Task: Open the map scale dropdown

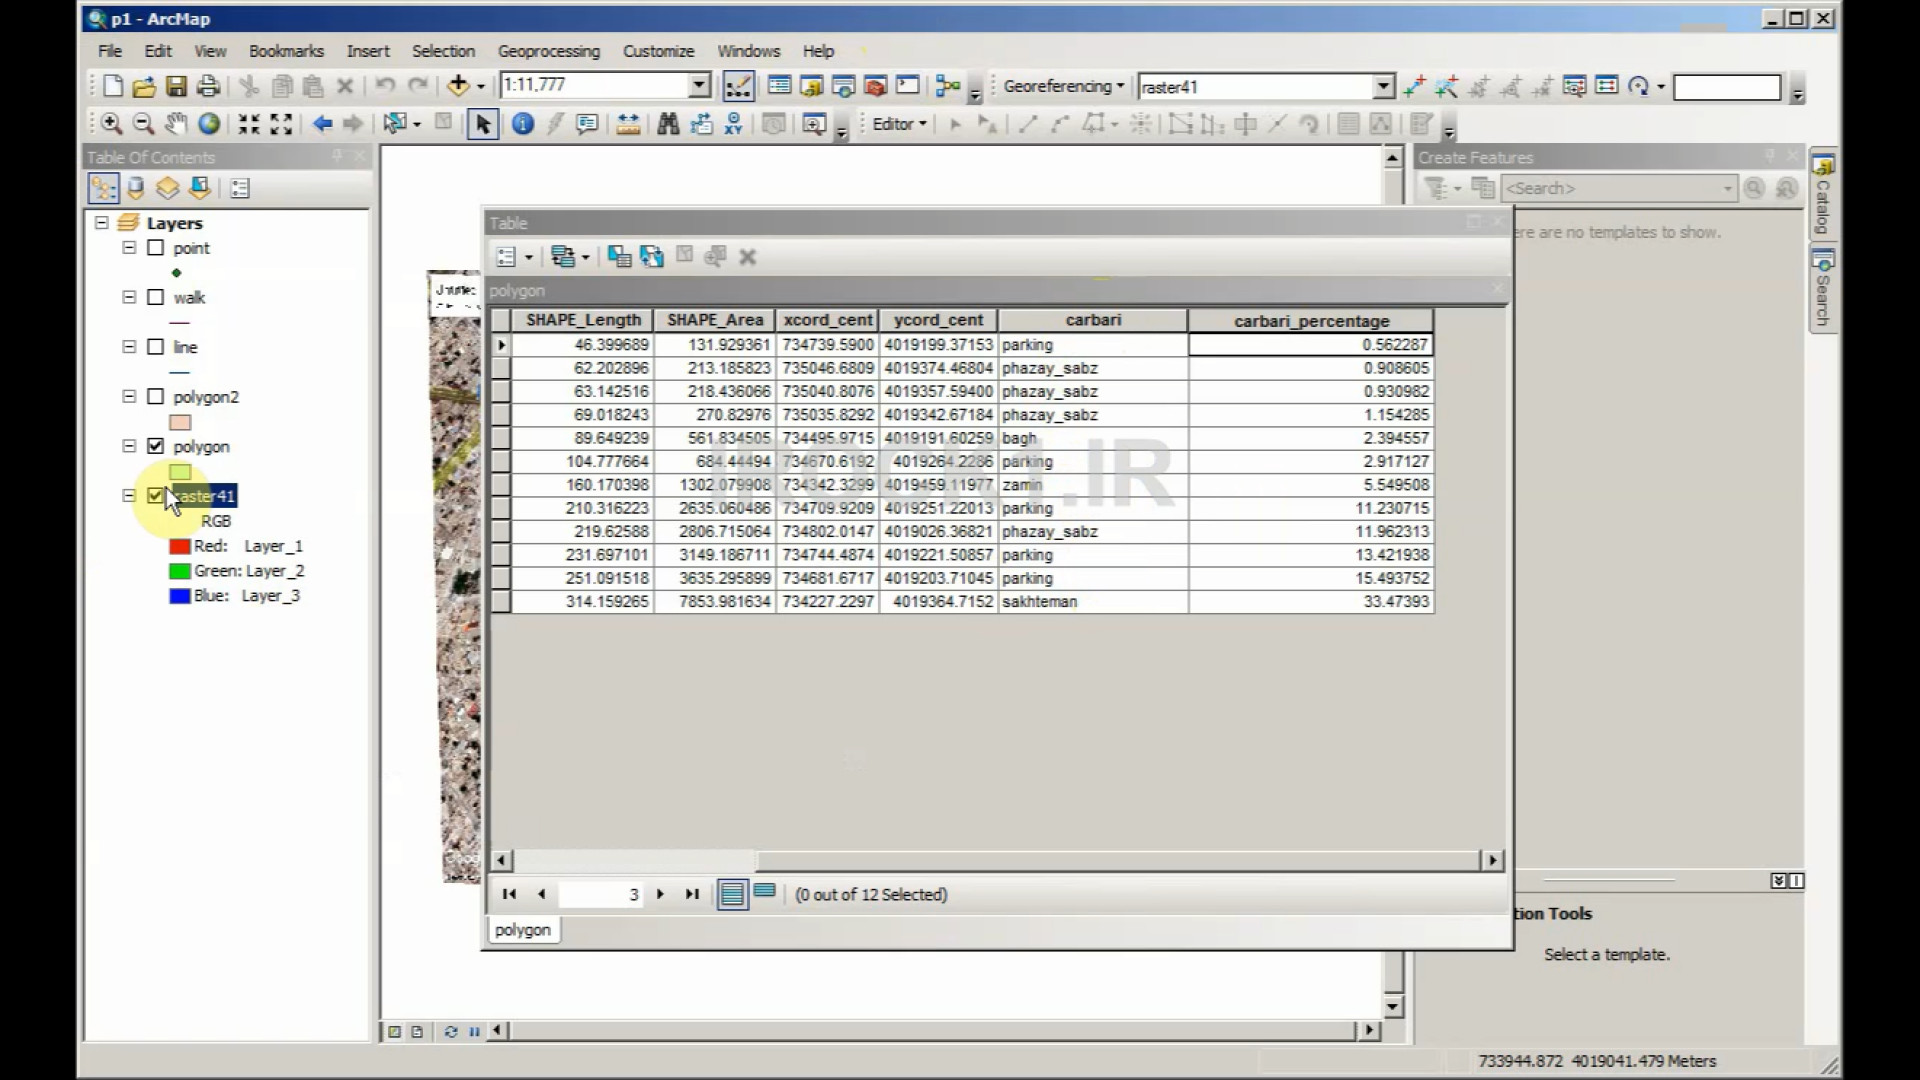Action: coord(700,86)
